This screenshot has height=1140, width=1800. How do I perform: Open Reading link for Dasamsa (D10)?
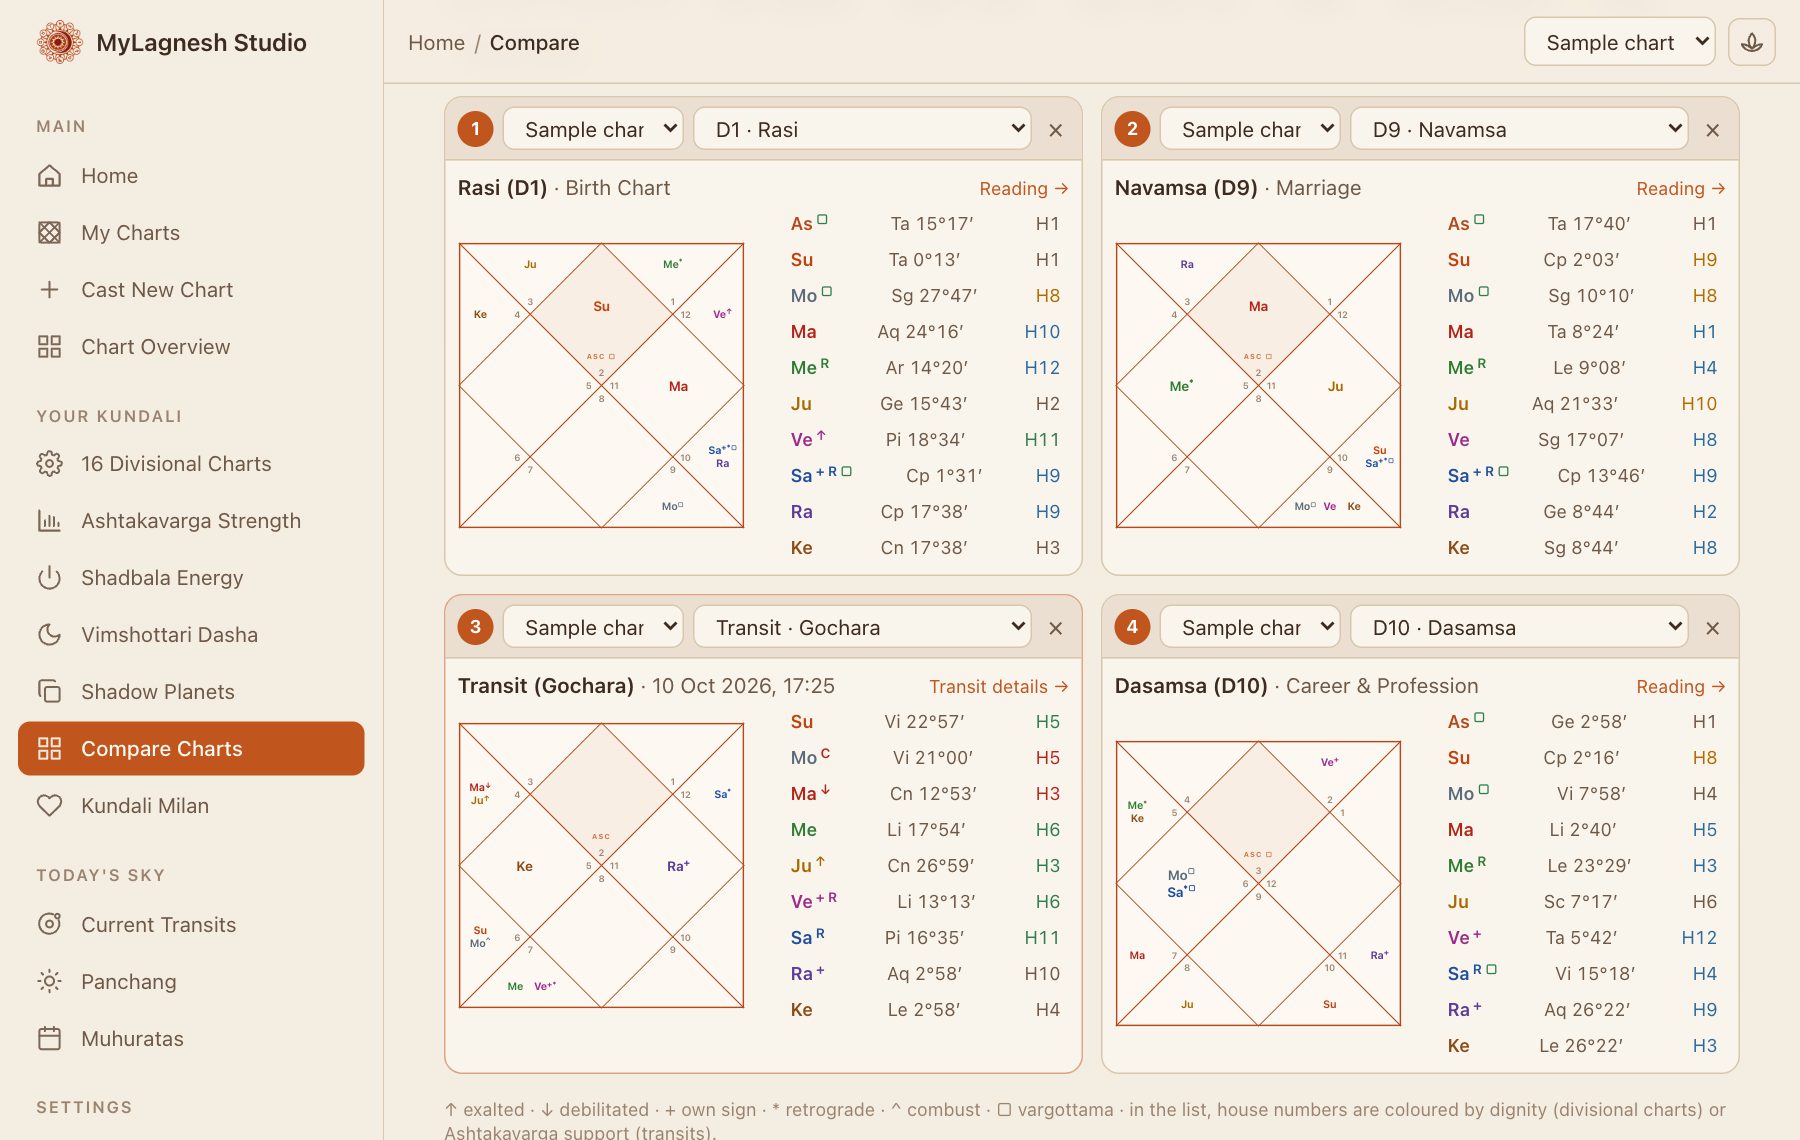click(x=1680, y=686)
